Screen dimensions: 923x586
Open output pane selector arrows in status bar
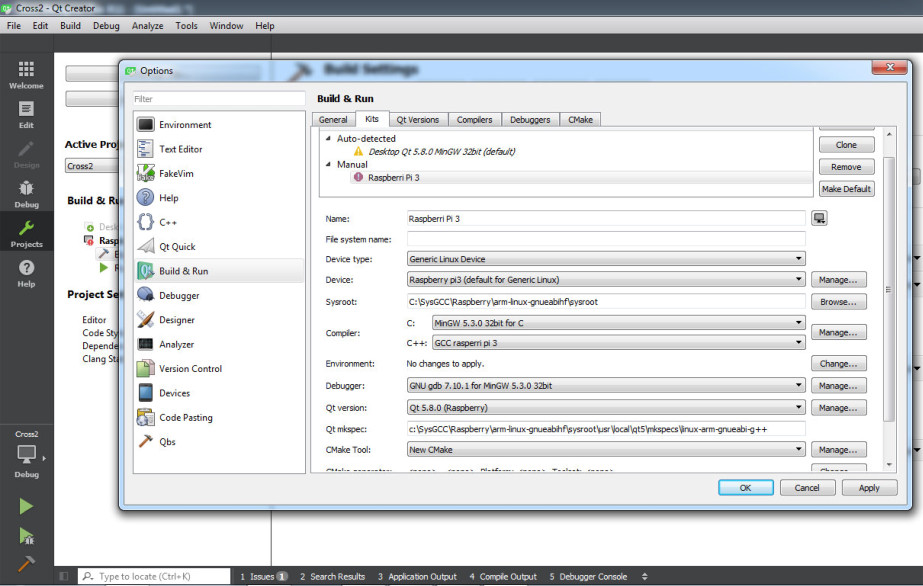pos(645,577)
